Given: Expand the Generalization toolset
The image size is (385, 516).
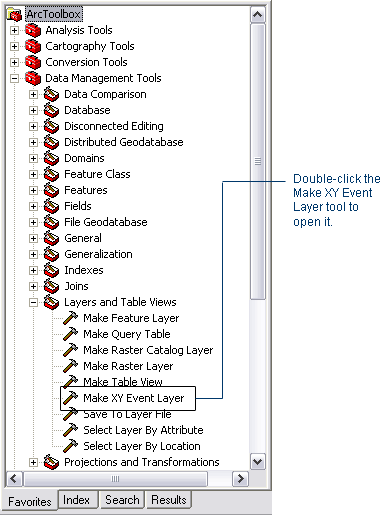Looking at the screenshot, I should pos(33,254).
